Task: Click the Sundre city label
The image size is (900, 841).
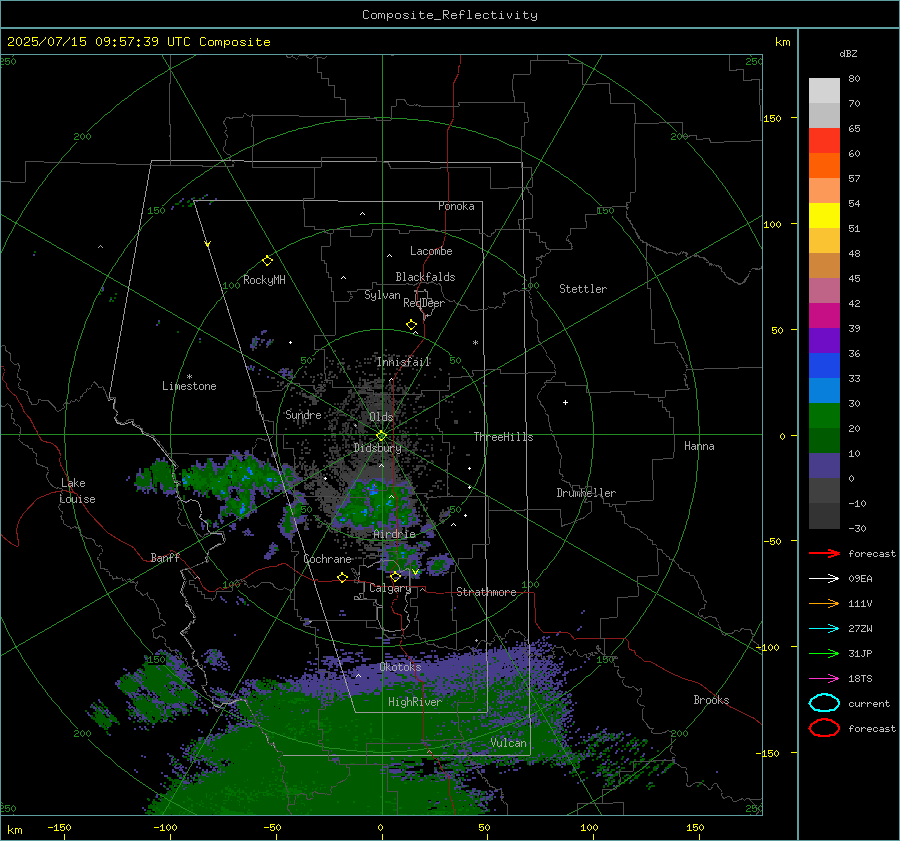Action: point(303,414)
